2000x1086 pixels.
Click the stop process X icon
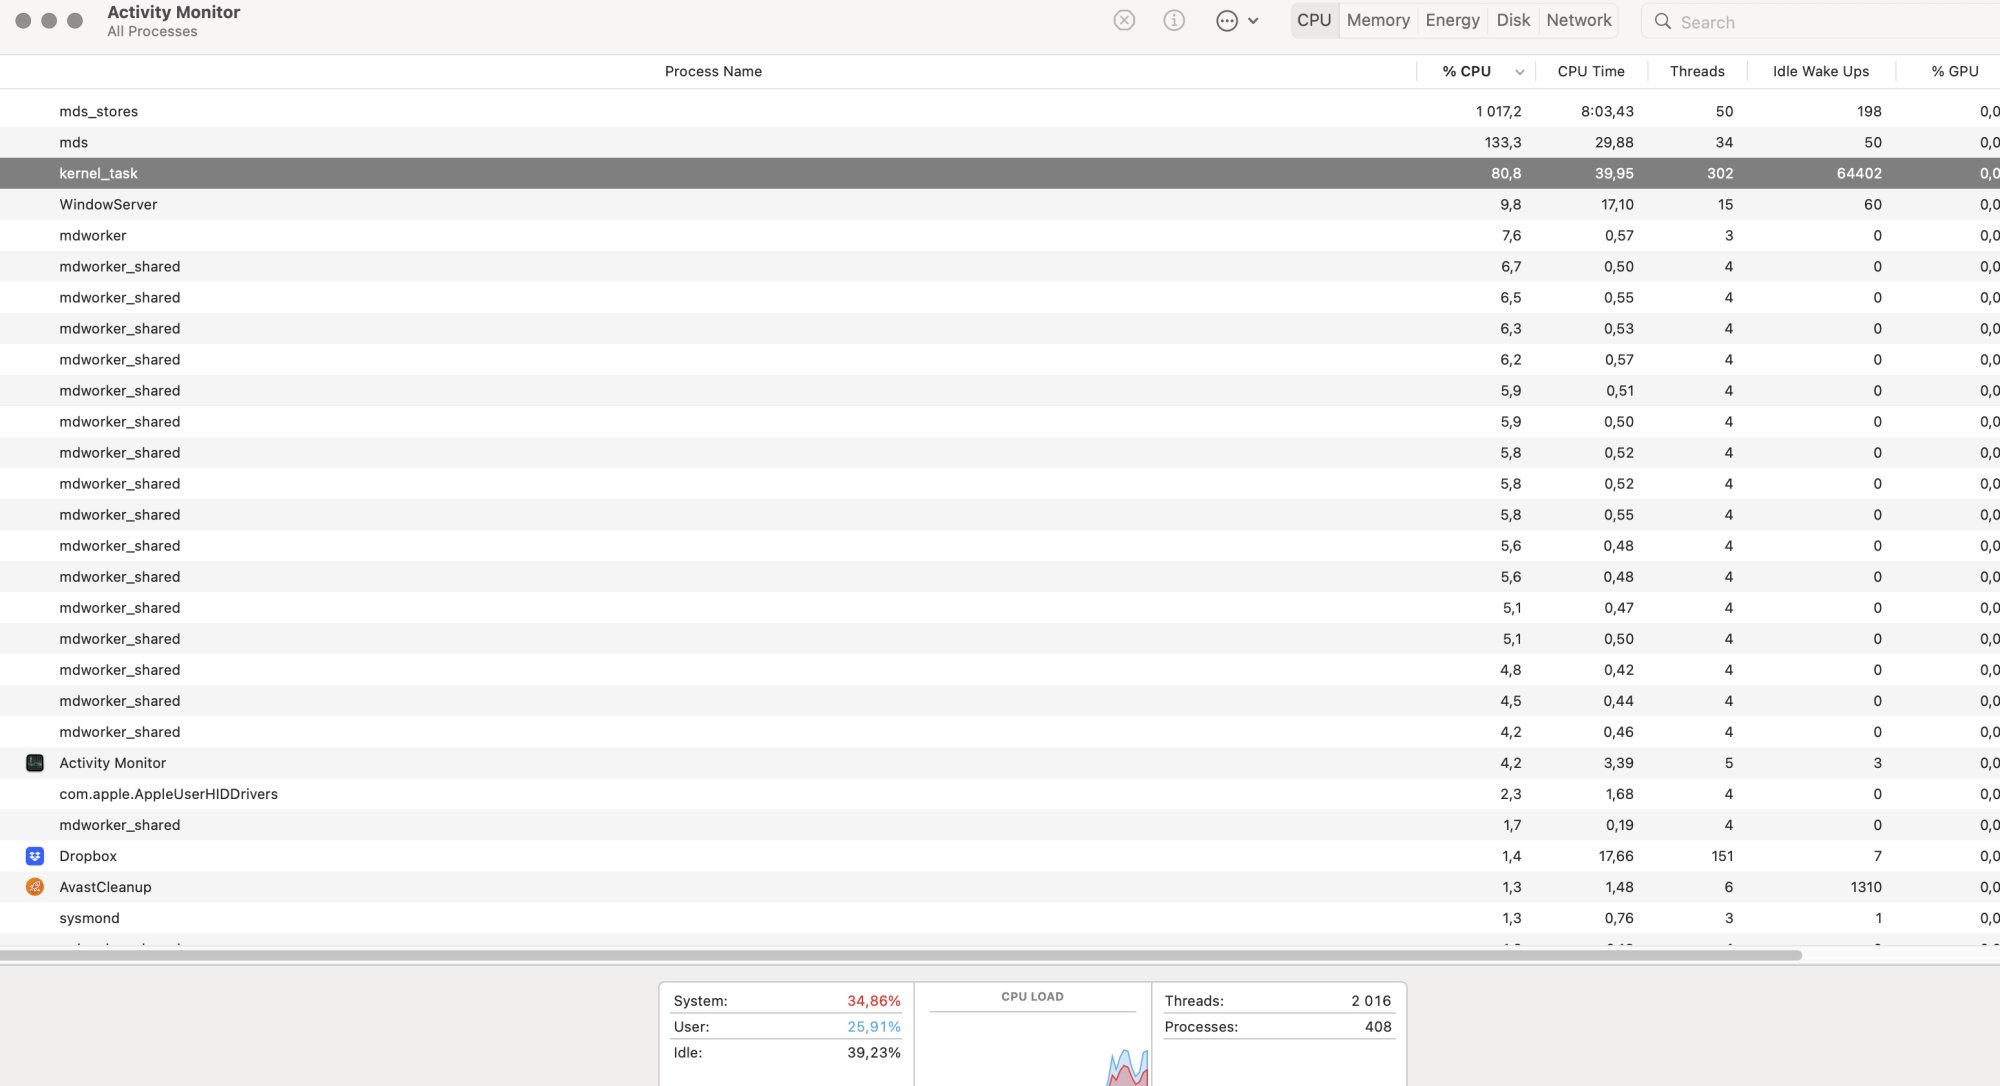[x=1124, y=20]
